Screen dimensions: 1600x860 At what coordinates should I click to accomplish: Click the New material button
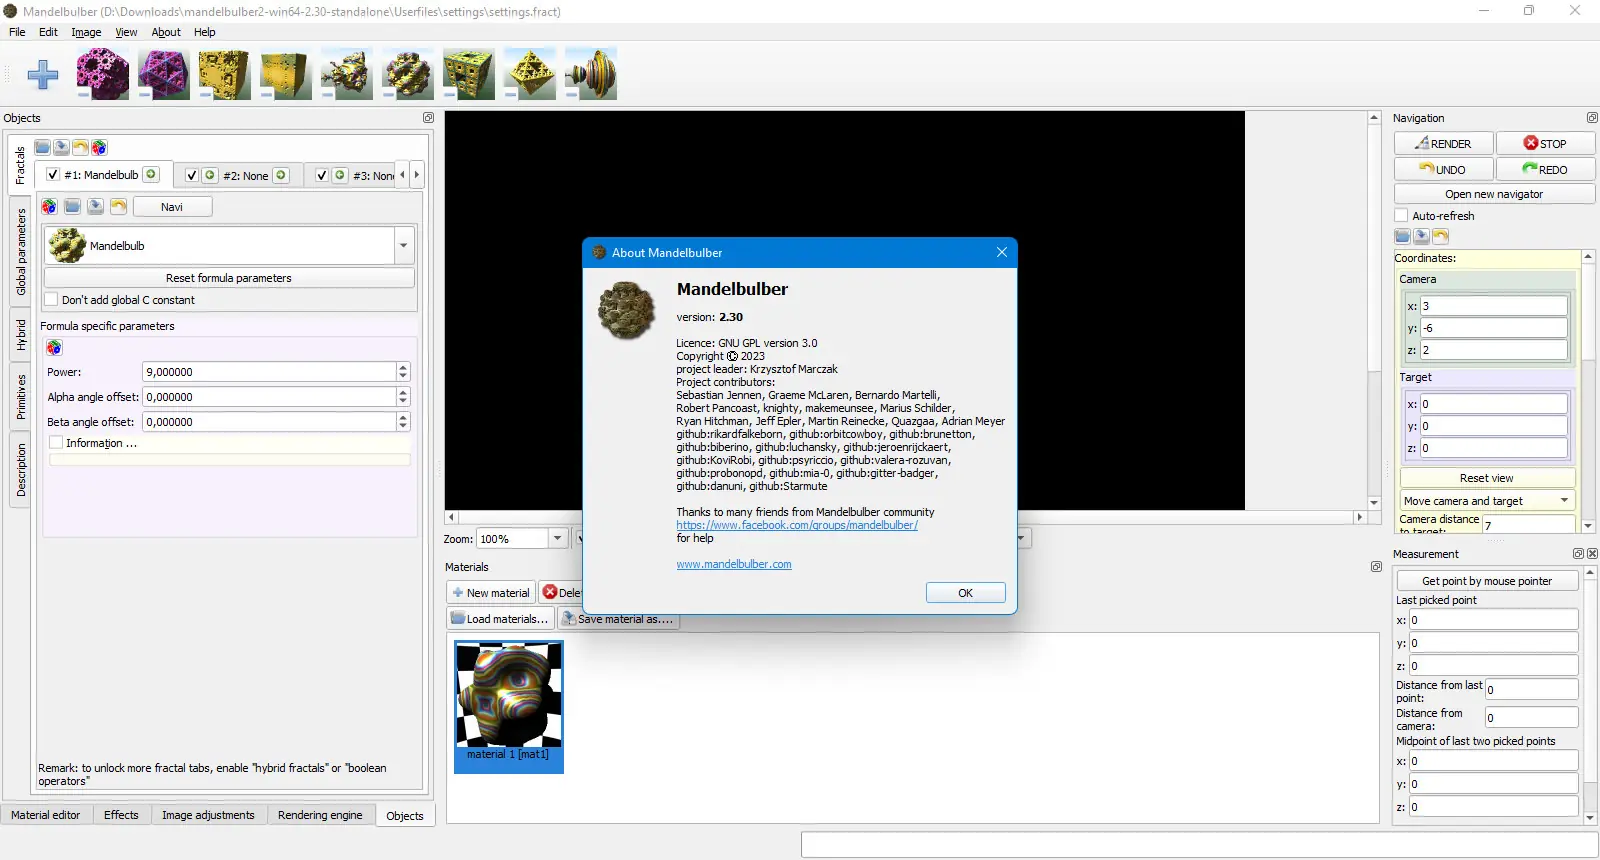pos(491,593)
